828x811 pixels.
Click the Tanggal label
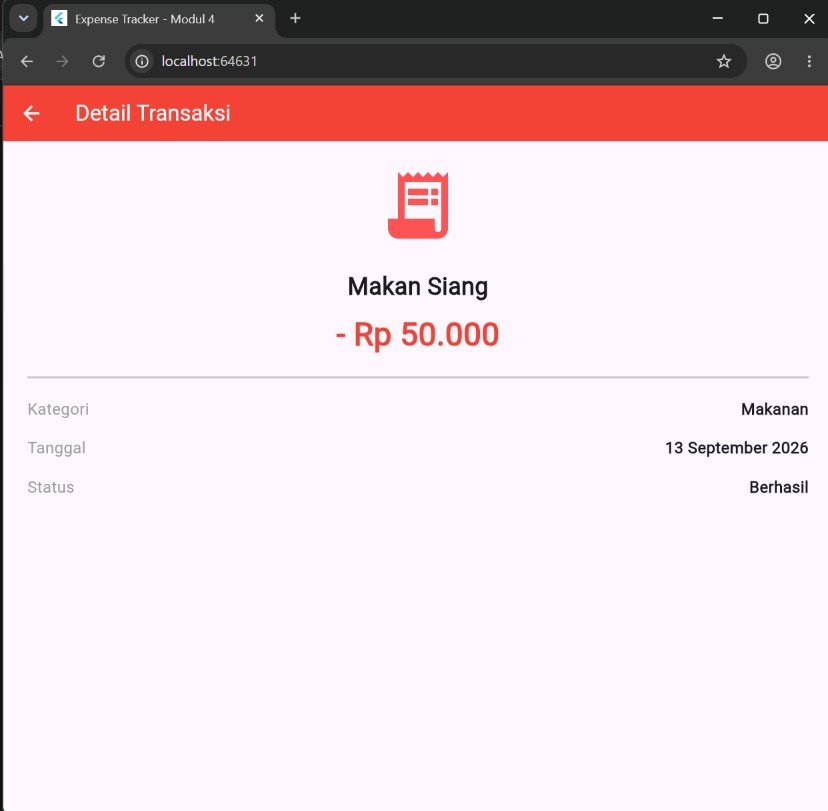[57, 448]
